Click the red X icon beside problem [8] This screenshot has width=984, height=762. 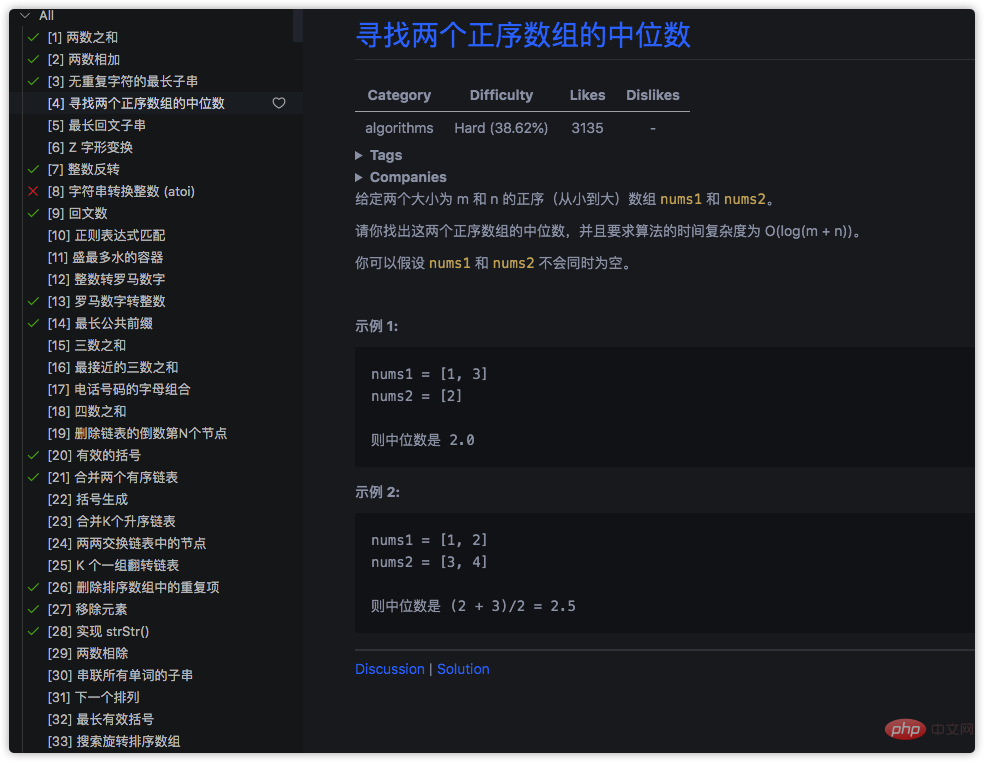tap(33, 191)
